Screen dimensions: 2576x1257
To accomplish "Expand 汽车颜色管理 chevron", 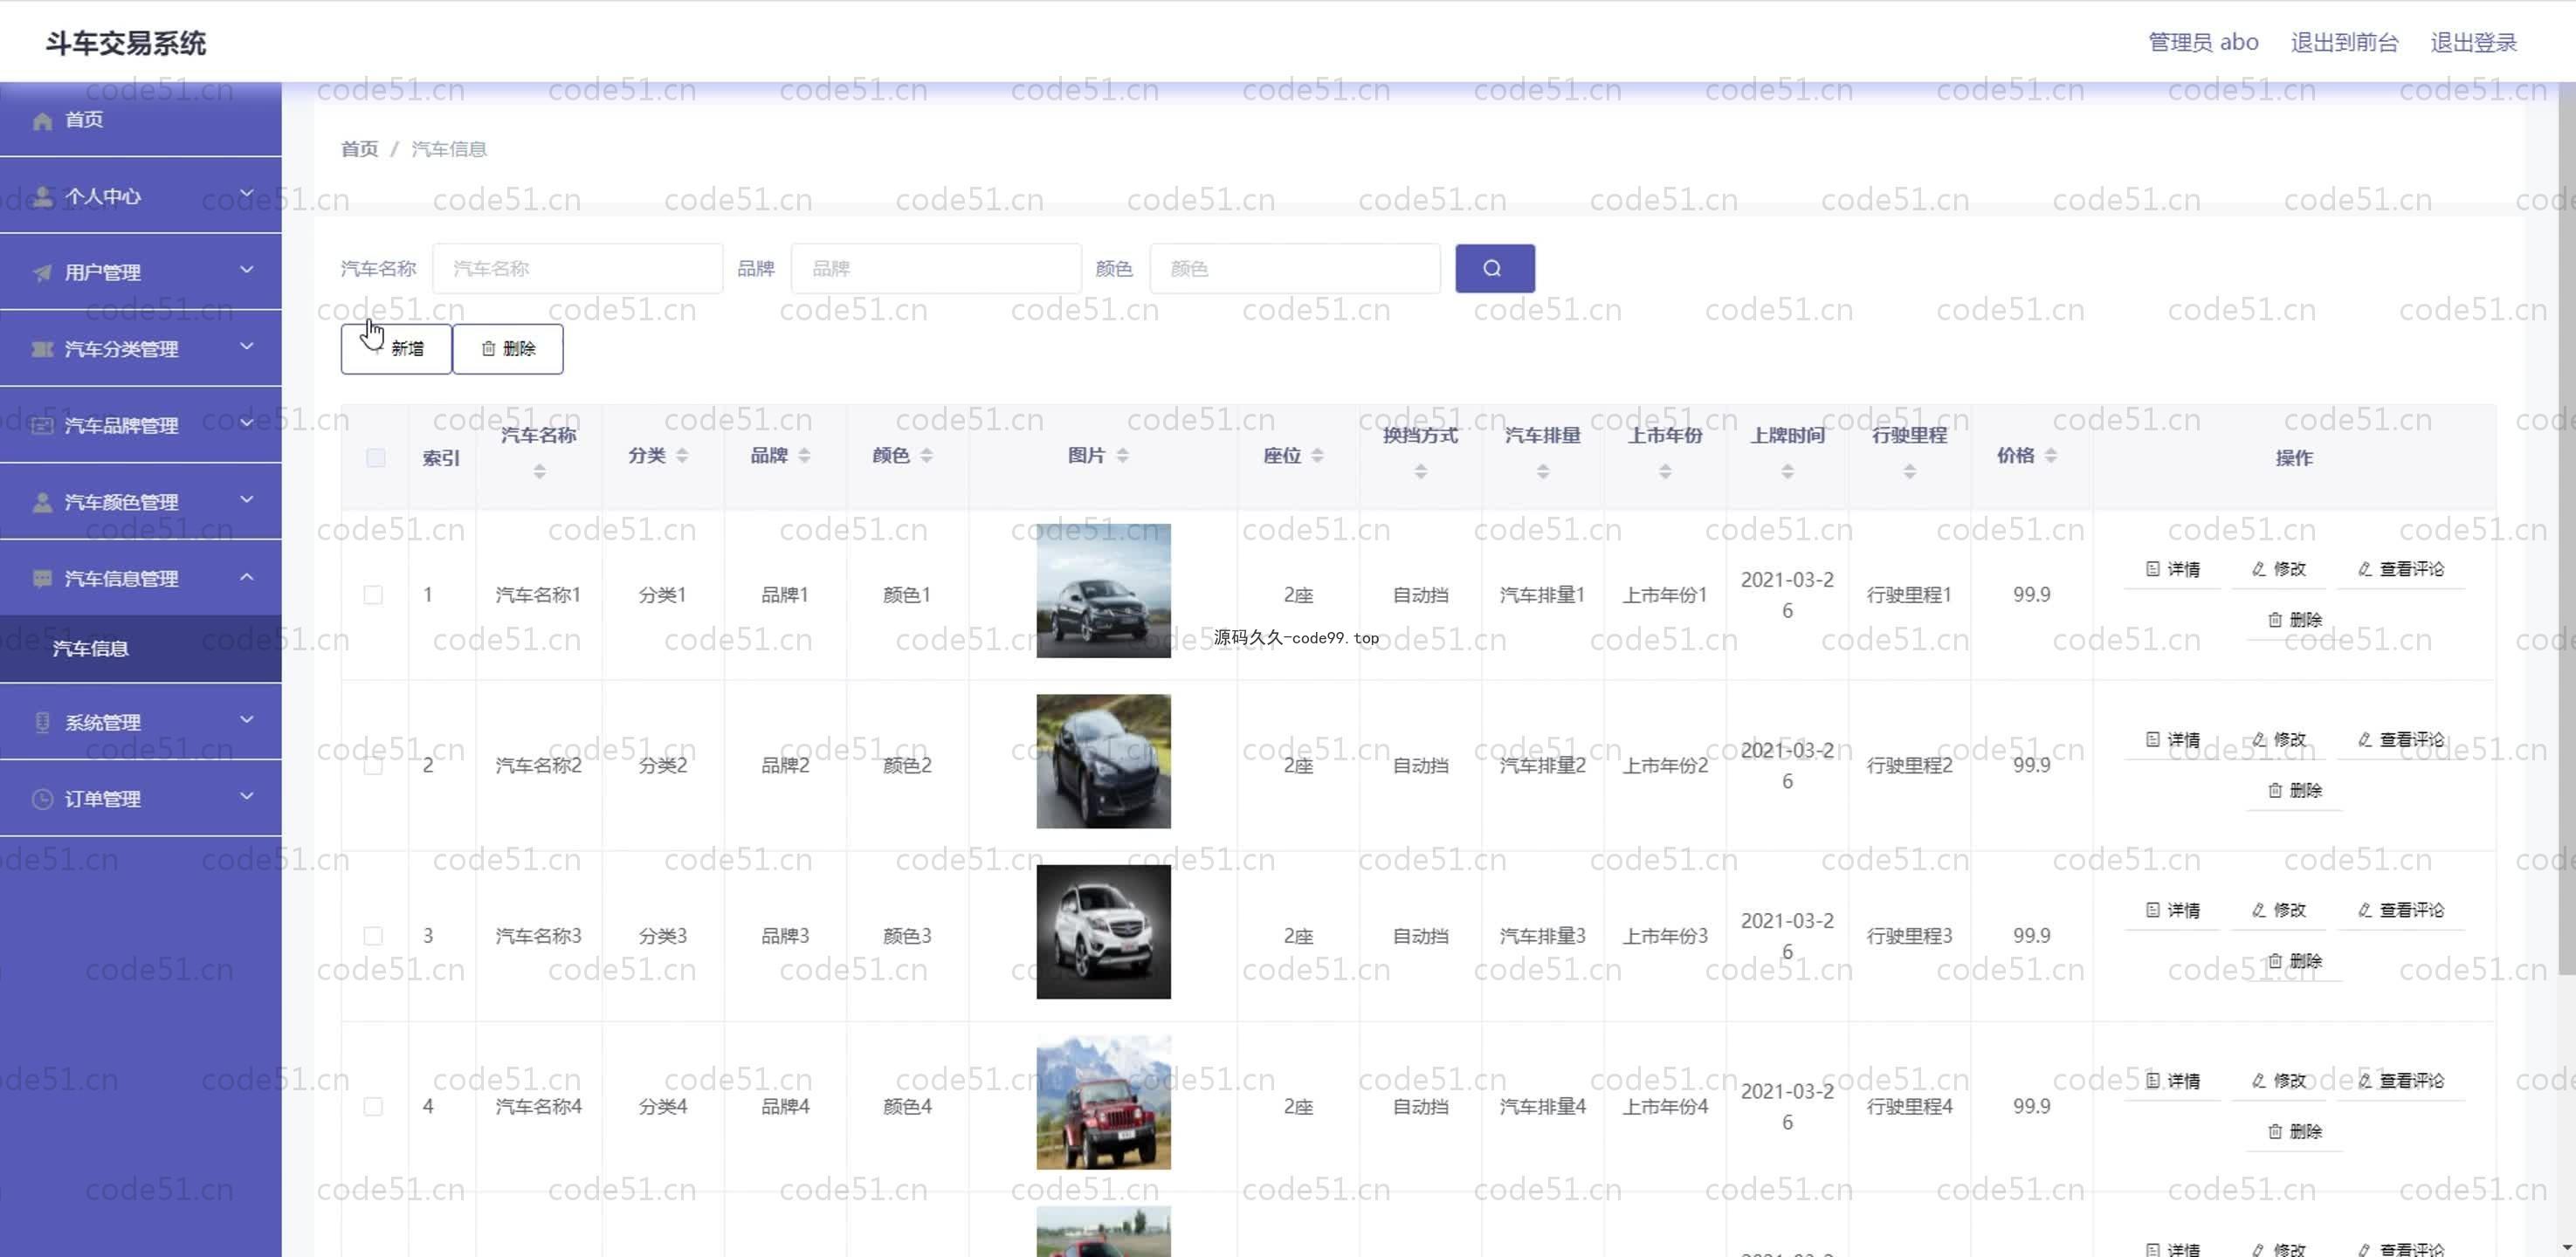I will tap(246, 500).
